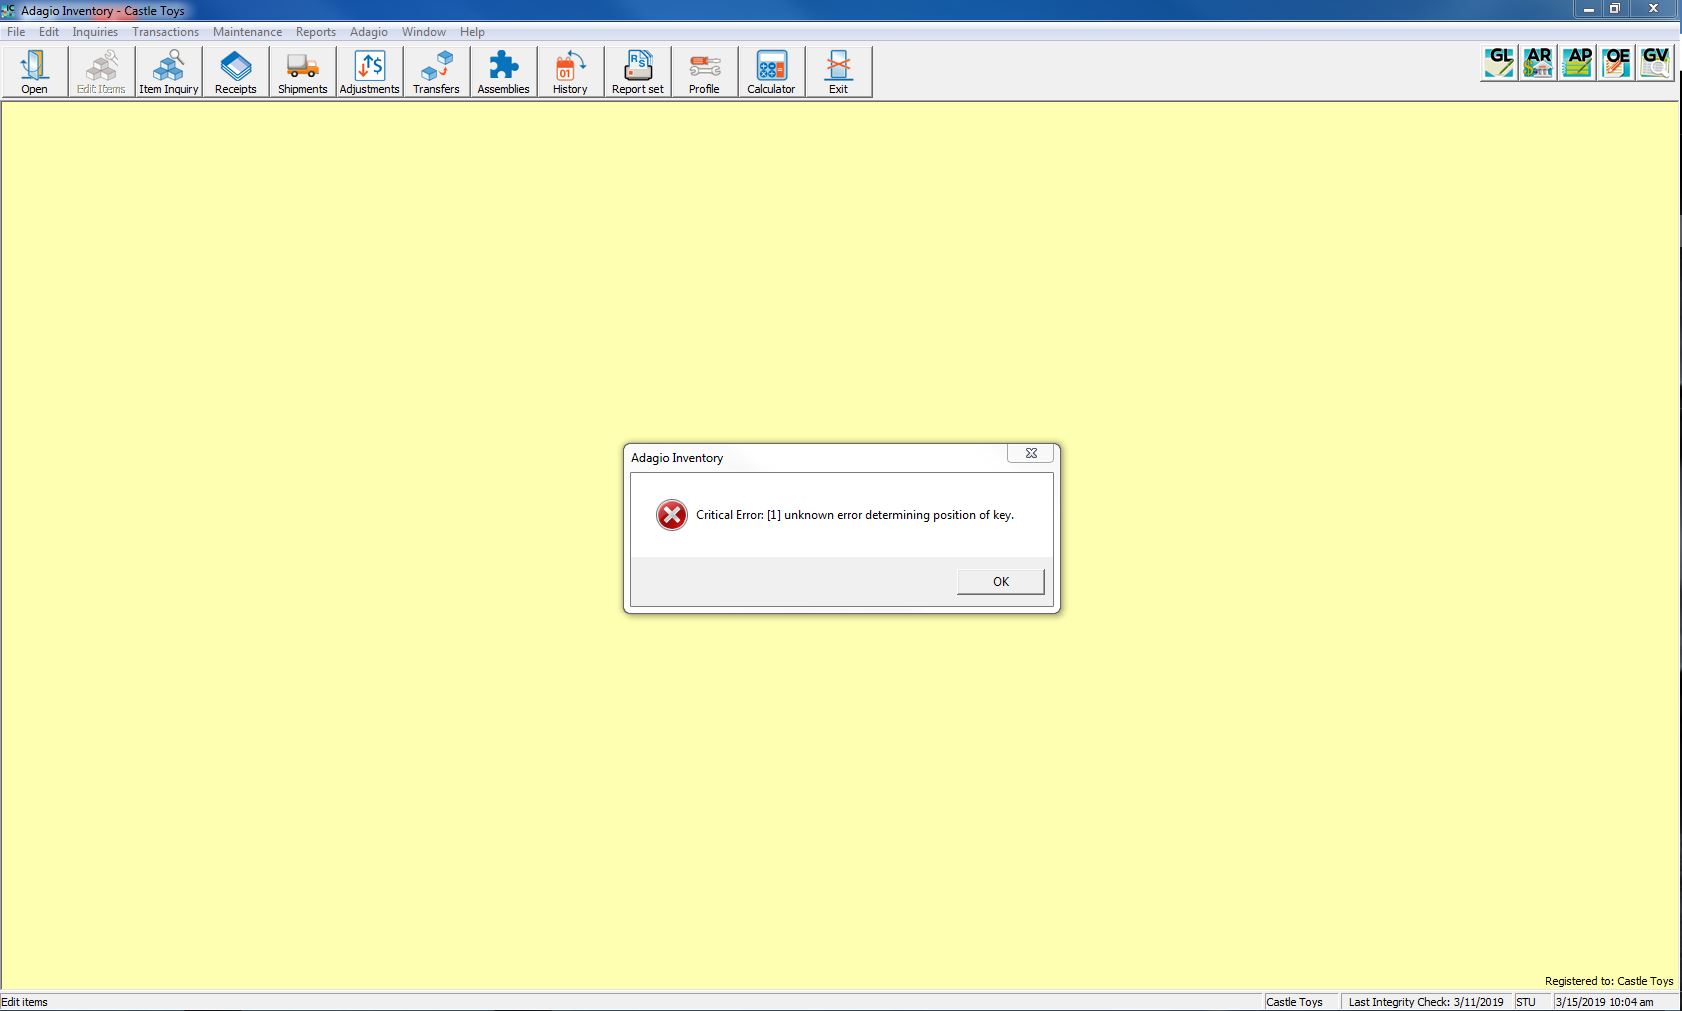This screenshot has width=1682, height=1011.
Task: Open Item Inquiry from the toolbar
Action: [168, 72]
